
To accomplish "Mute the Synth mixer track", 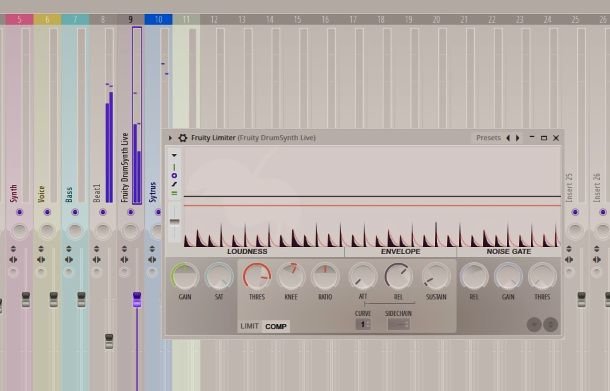I will point(19,212).
